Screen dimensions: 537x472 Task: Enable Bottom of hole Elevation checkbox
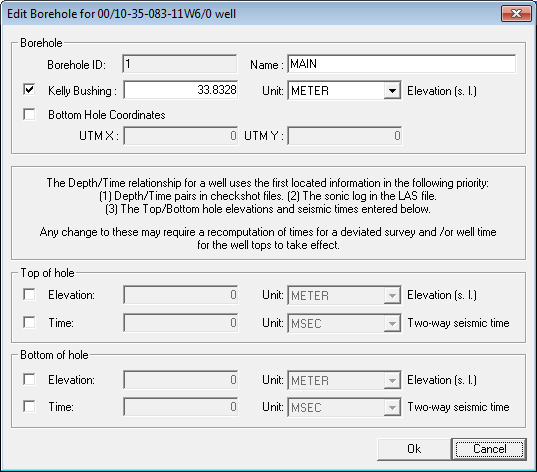click(29, 379)
